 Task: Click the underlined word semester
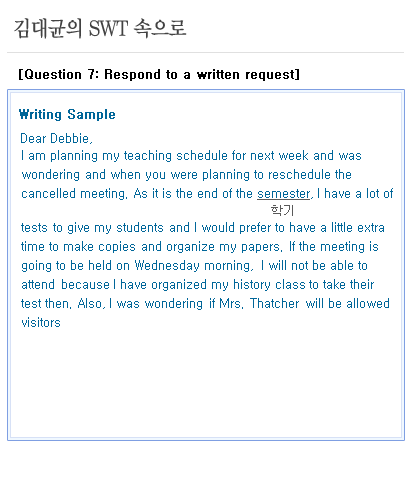[284, 194]
